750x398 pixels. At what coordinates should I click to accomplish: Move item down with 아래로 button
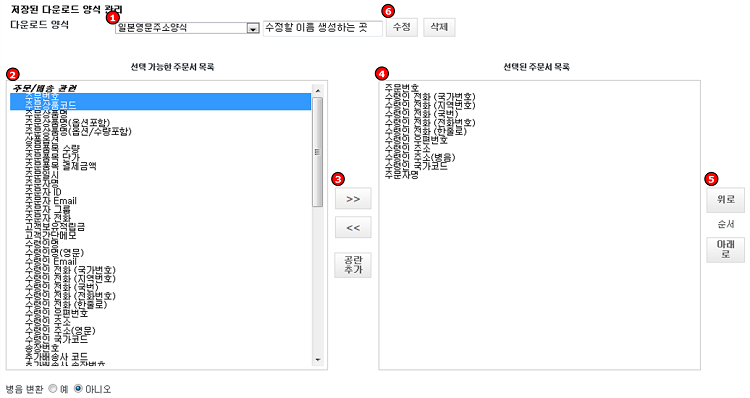click(x=726, y=250)
